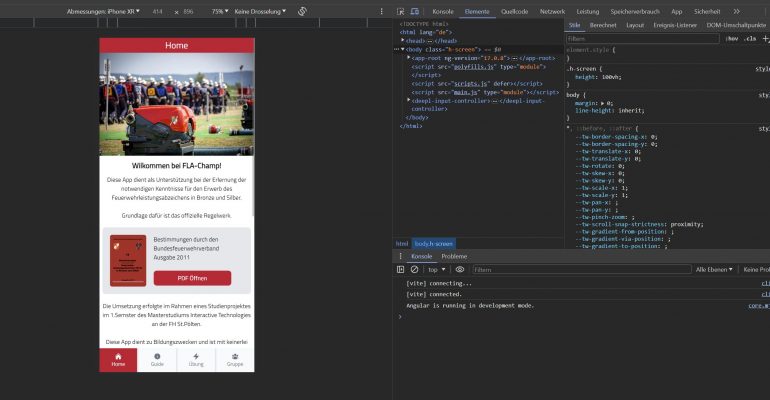Tap the Gruppe icon in app navigation
The width and height of the screenshot is (770, 400).
tap(235, 356)
